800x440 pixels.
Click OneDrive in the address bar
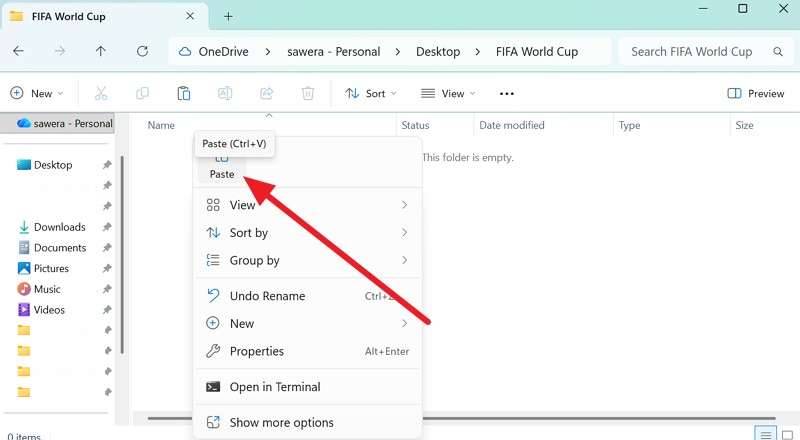click(x=223, y=52)
